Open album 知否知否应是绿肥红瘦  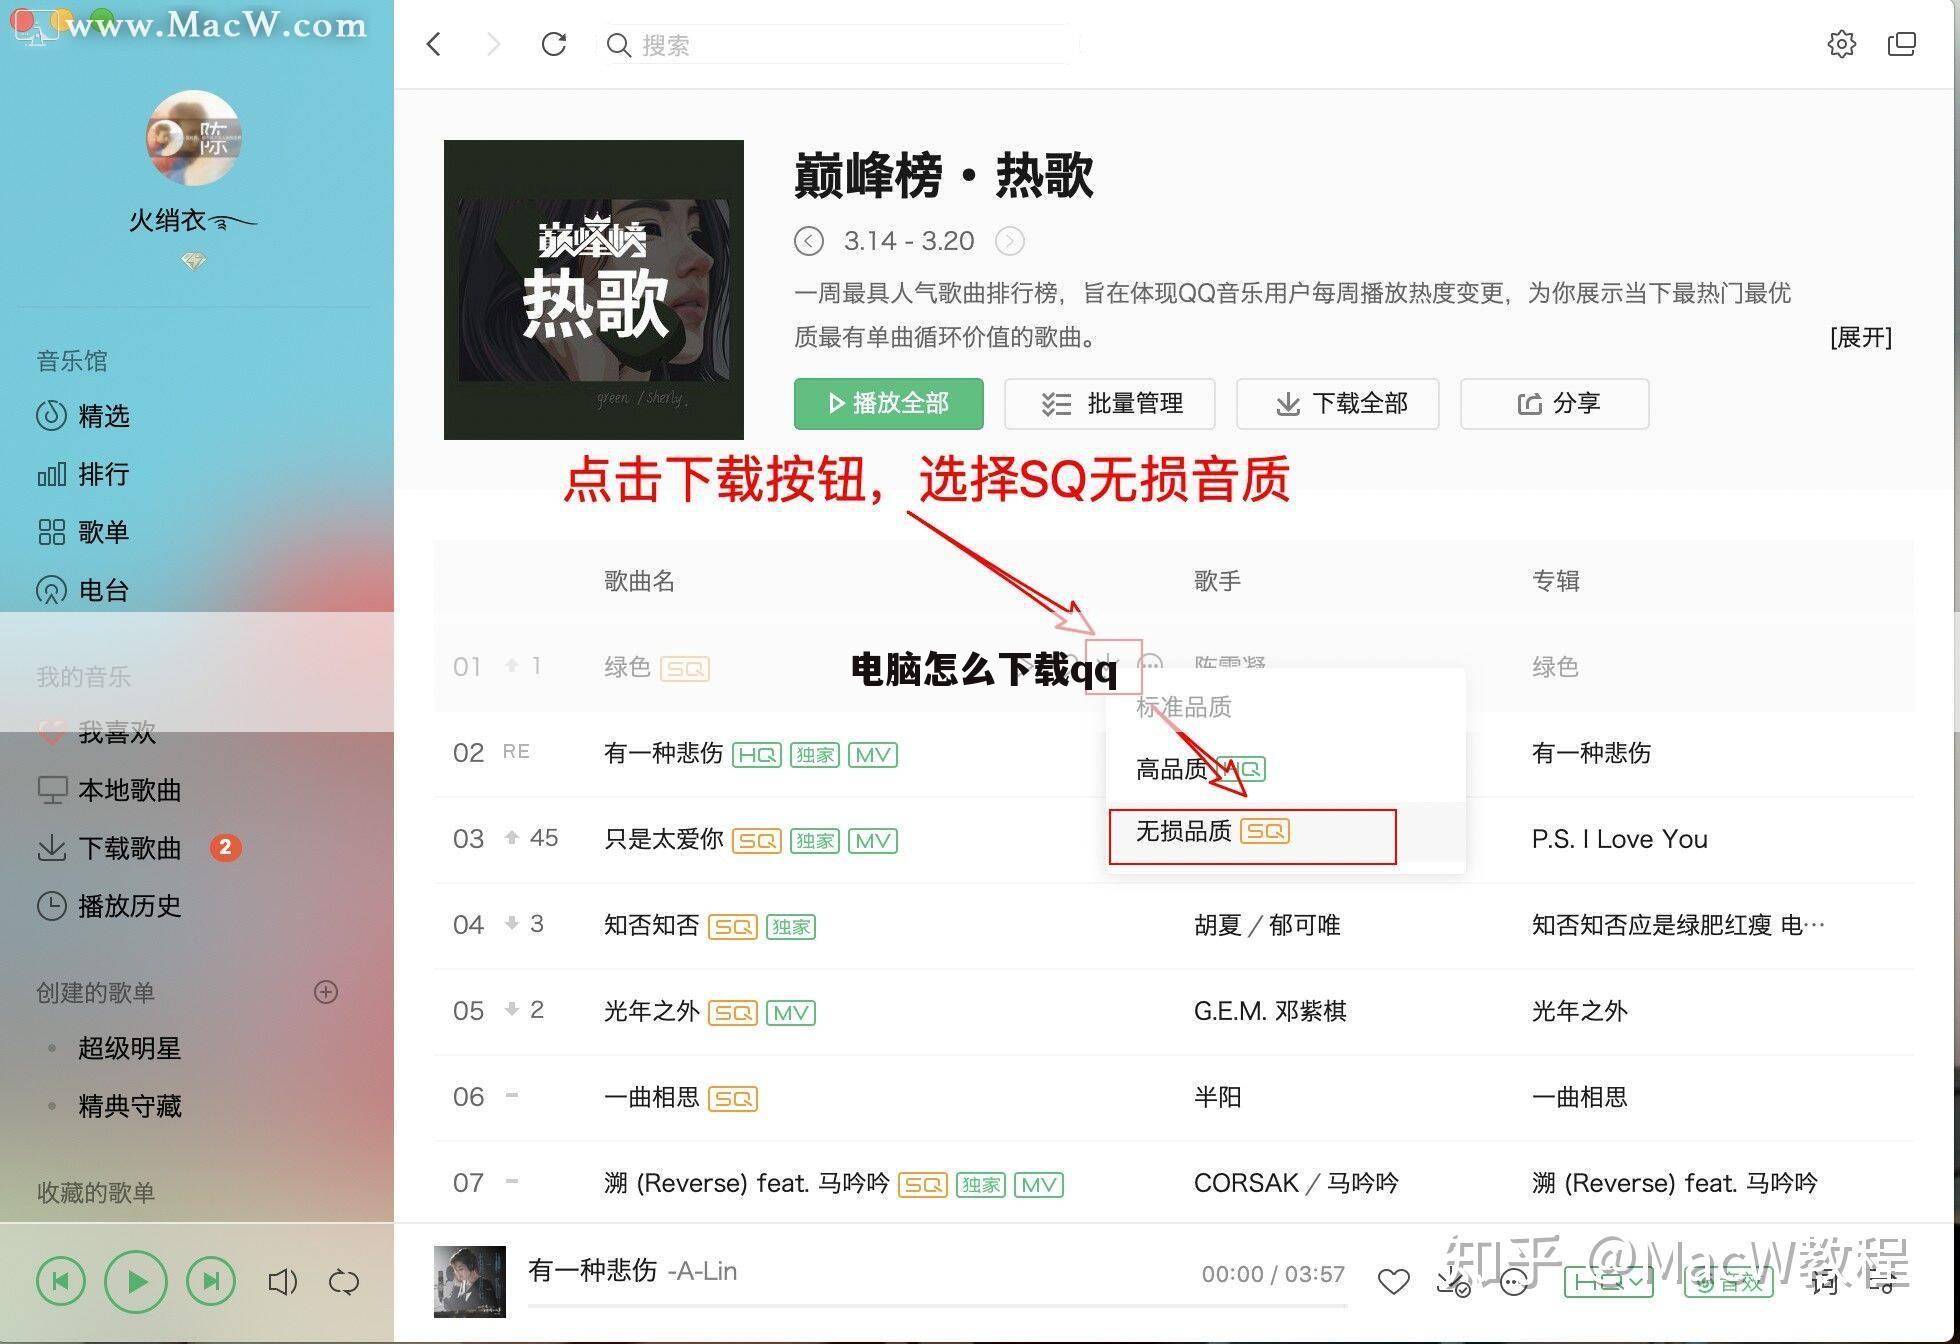(x=1678, y=925)
